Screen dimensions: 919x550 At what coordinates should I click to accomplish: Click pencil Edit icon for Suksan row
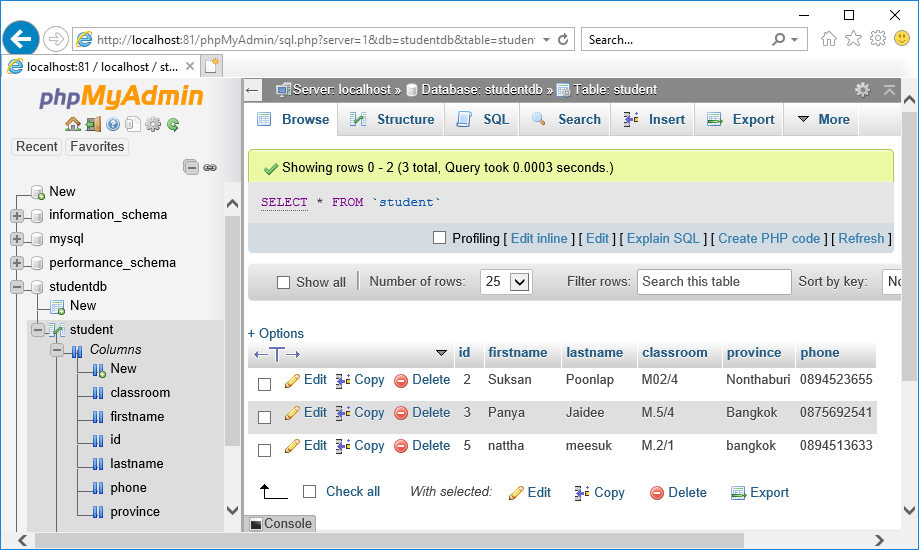pos(293,380)
